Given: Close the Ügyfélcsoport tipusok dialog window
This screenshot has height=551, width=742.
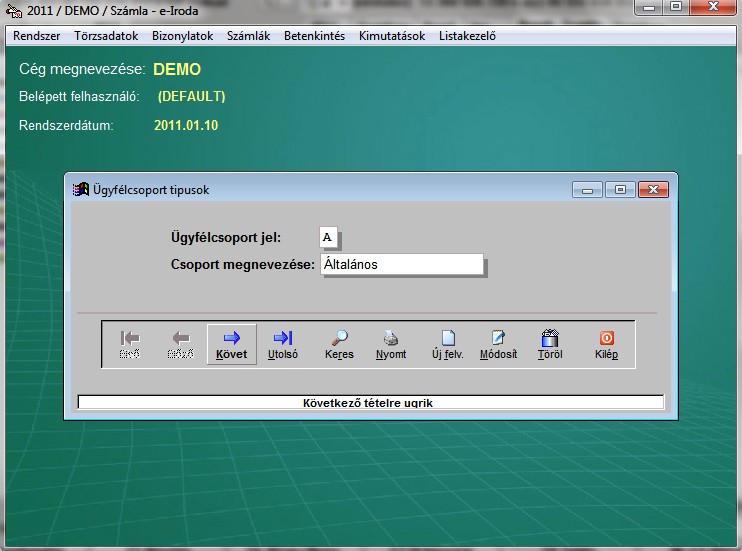Looking at the screenshot, I should tap(653, 189).
